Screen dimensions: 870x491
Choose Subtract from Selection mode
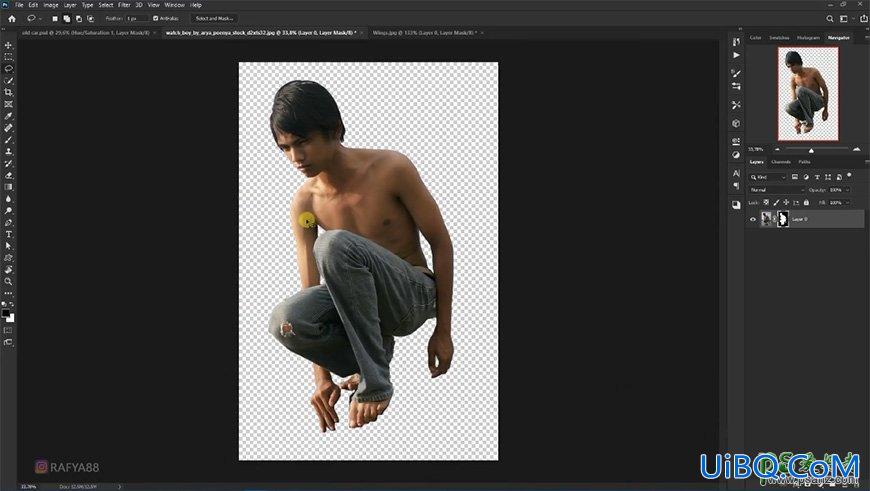tap(79, 18)
